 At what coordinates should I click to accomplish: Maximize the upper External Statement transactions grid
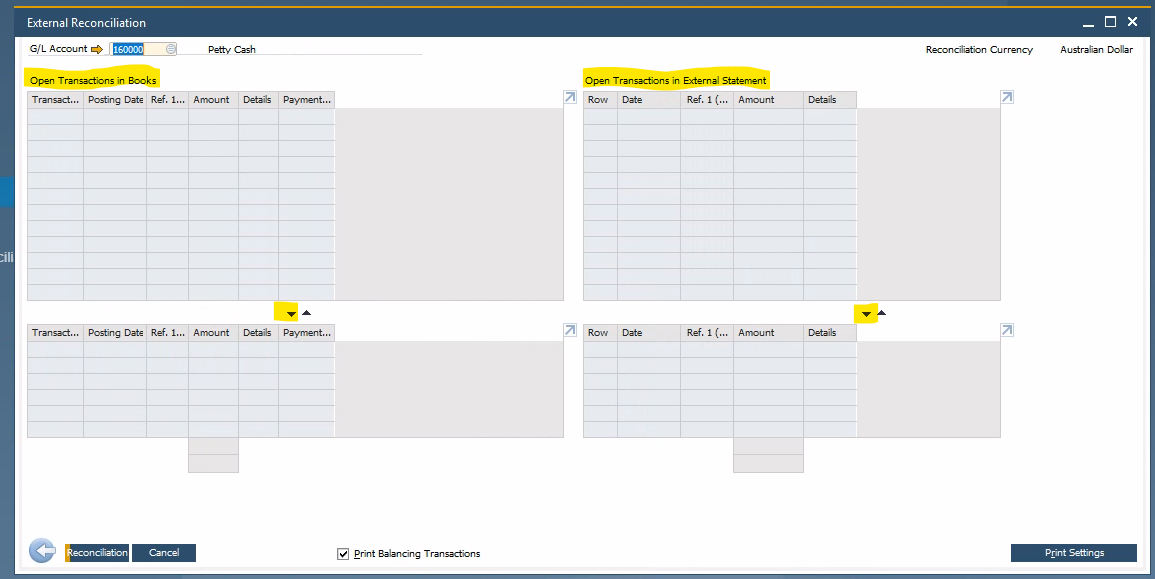(x=1007, y=97)
